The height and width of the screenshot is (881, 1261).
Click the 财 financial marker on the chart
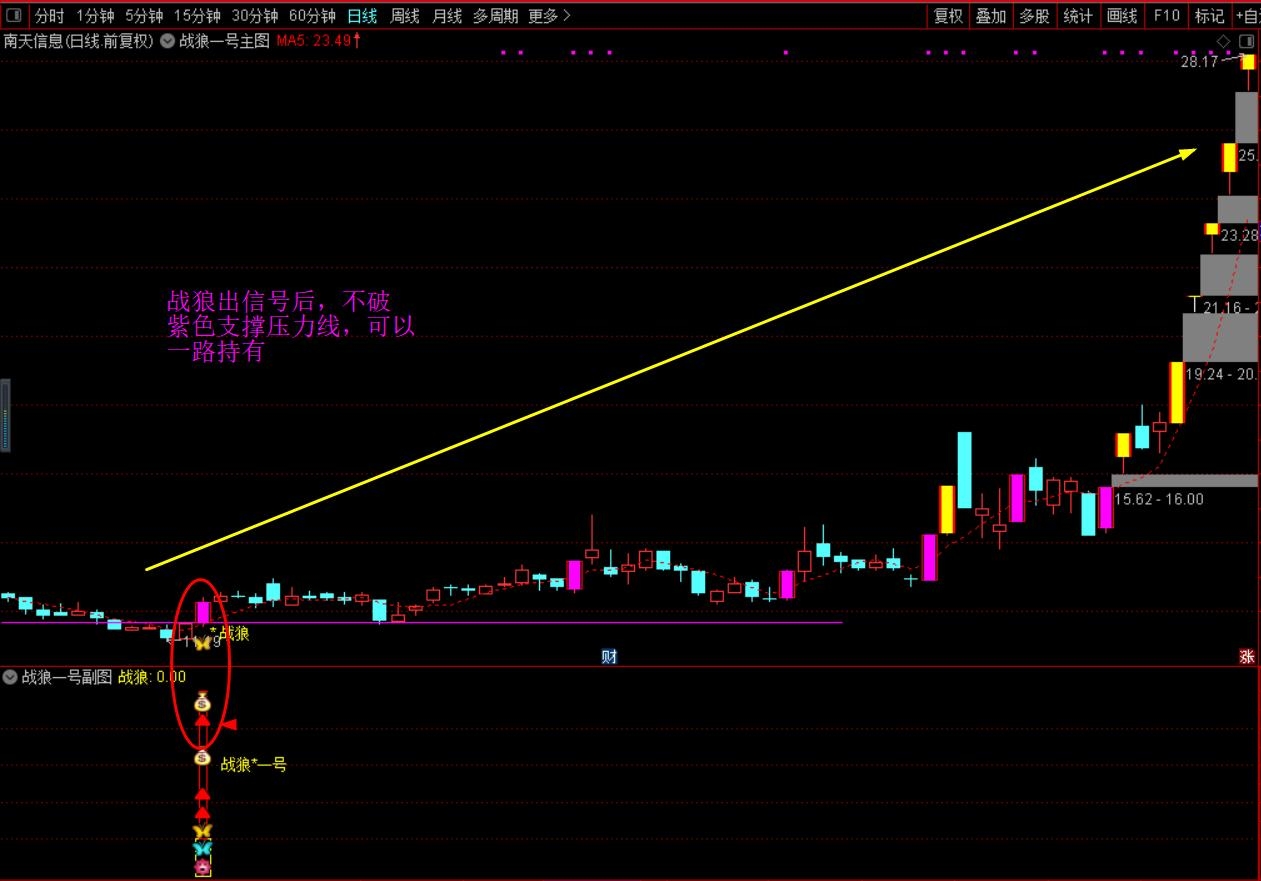tap(608, 656)
